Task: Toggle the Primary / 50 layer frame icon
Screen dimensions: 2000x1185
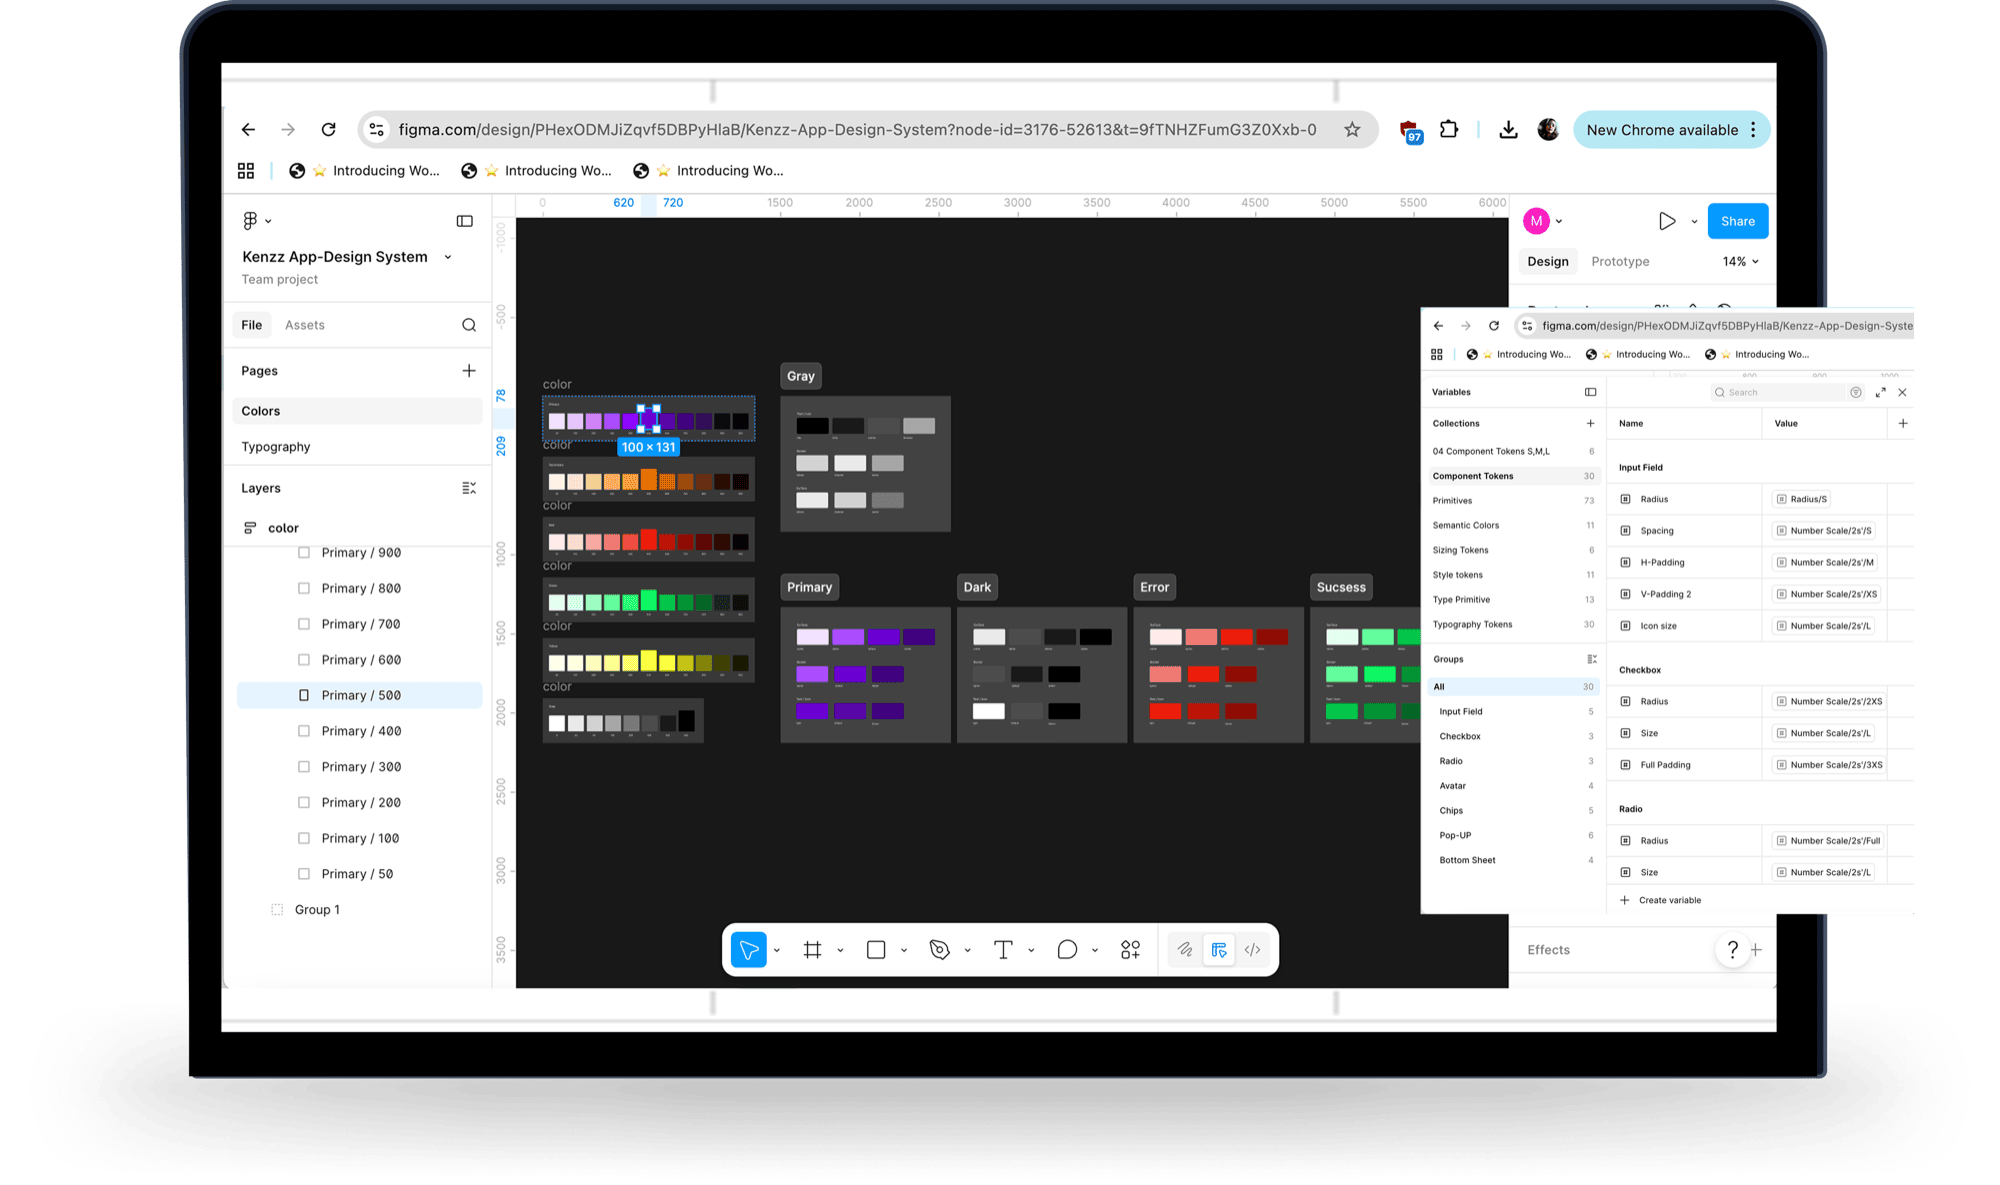Action: click(x=304, y=874)
